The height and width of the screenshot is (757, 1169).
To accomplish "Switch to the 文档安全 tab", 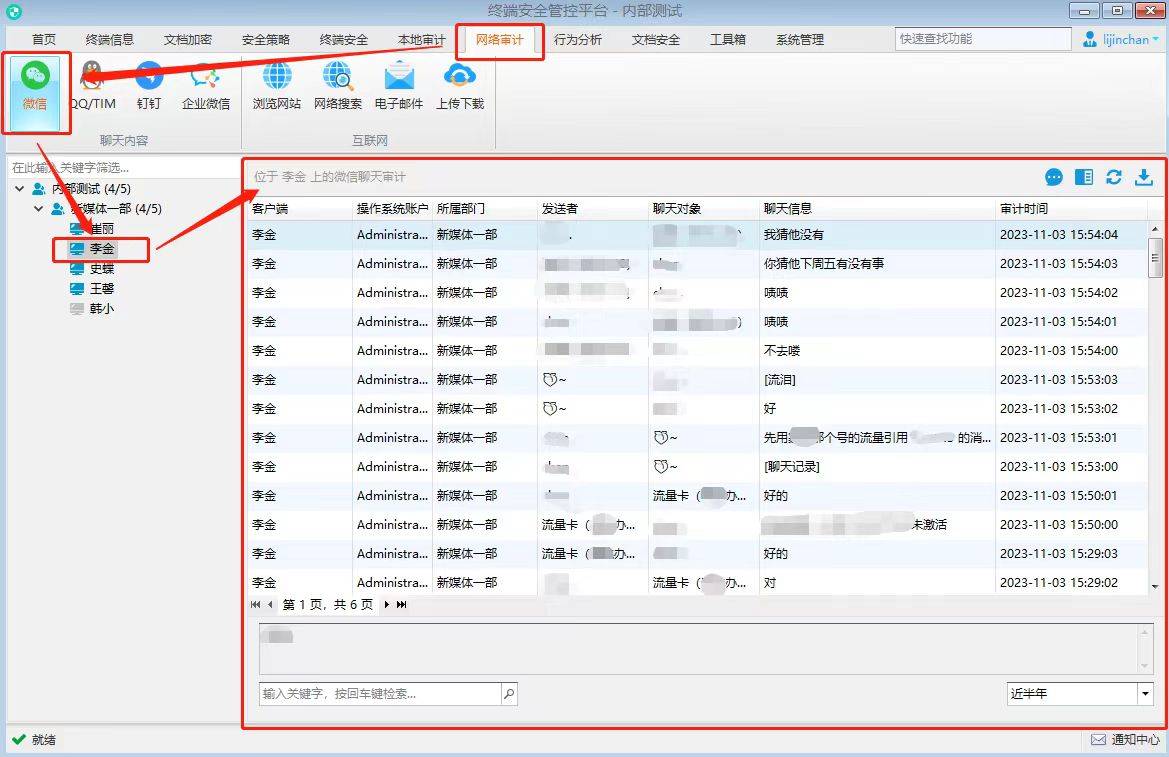I will point(655,40).
